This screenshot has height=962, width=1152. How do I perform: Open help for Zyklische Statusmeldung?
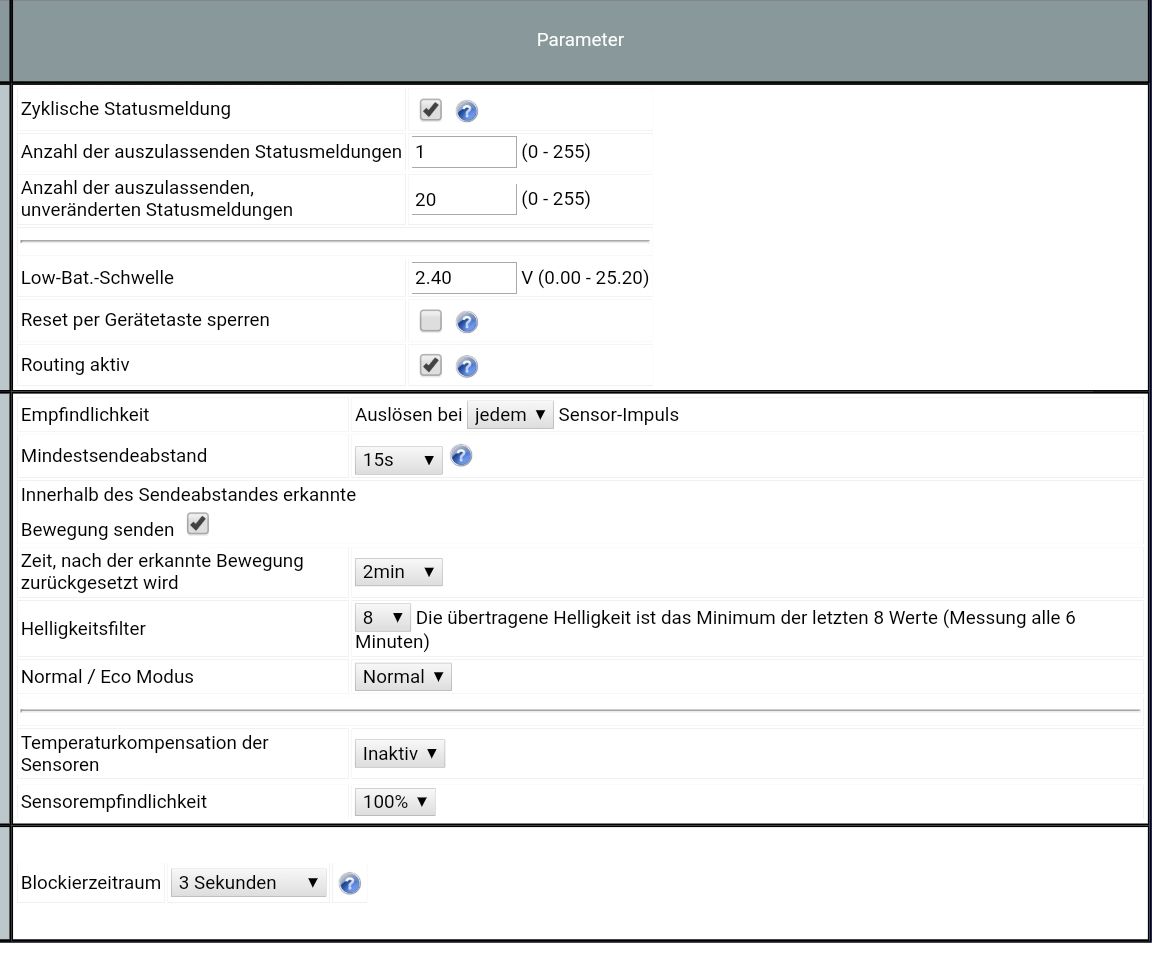click(466, 111)
